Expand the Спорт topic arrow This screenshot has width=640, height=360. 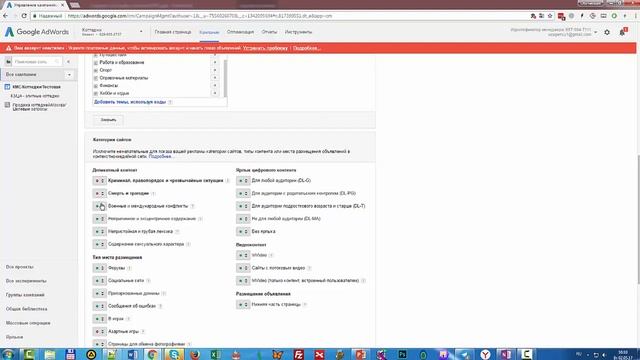[215, 70]
